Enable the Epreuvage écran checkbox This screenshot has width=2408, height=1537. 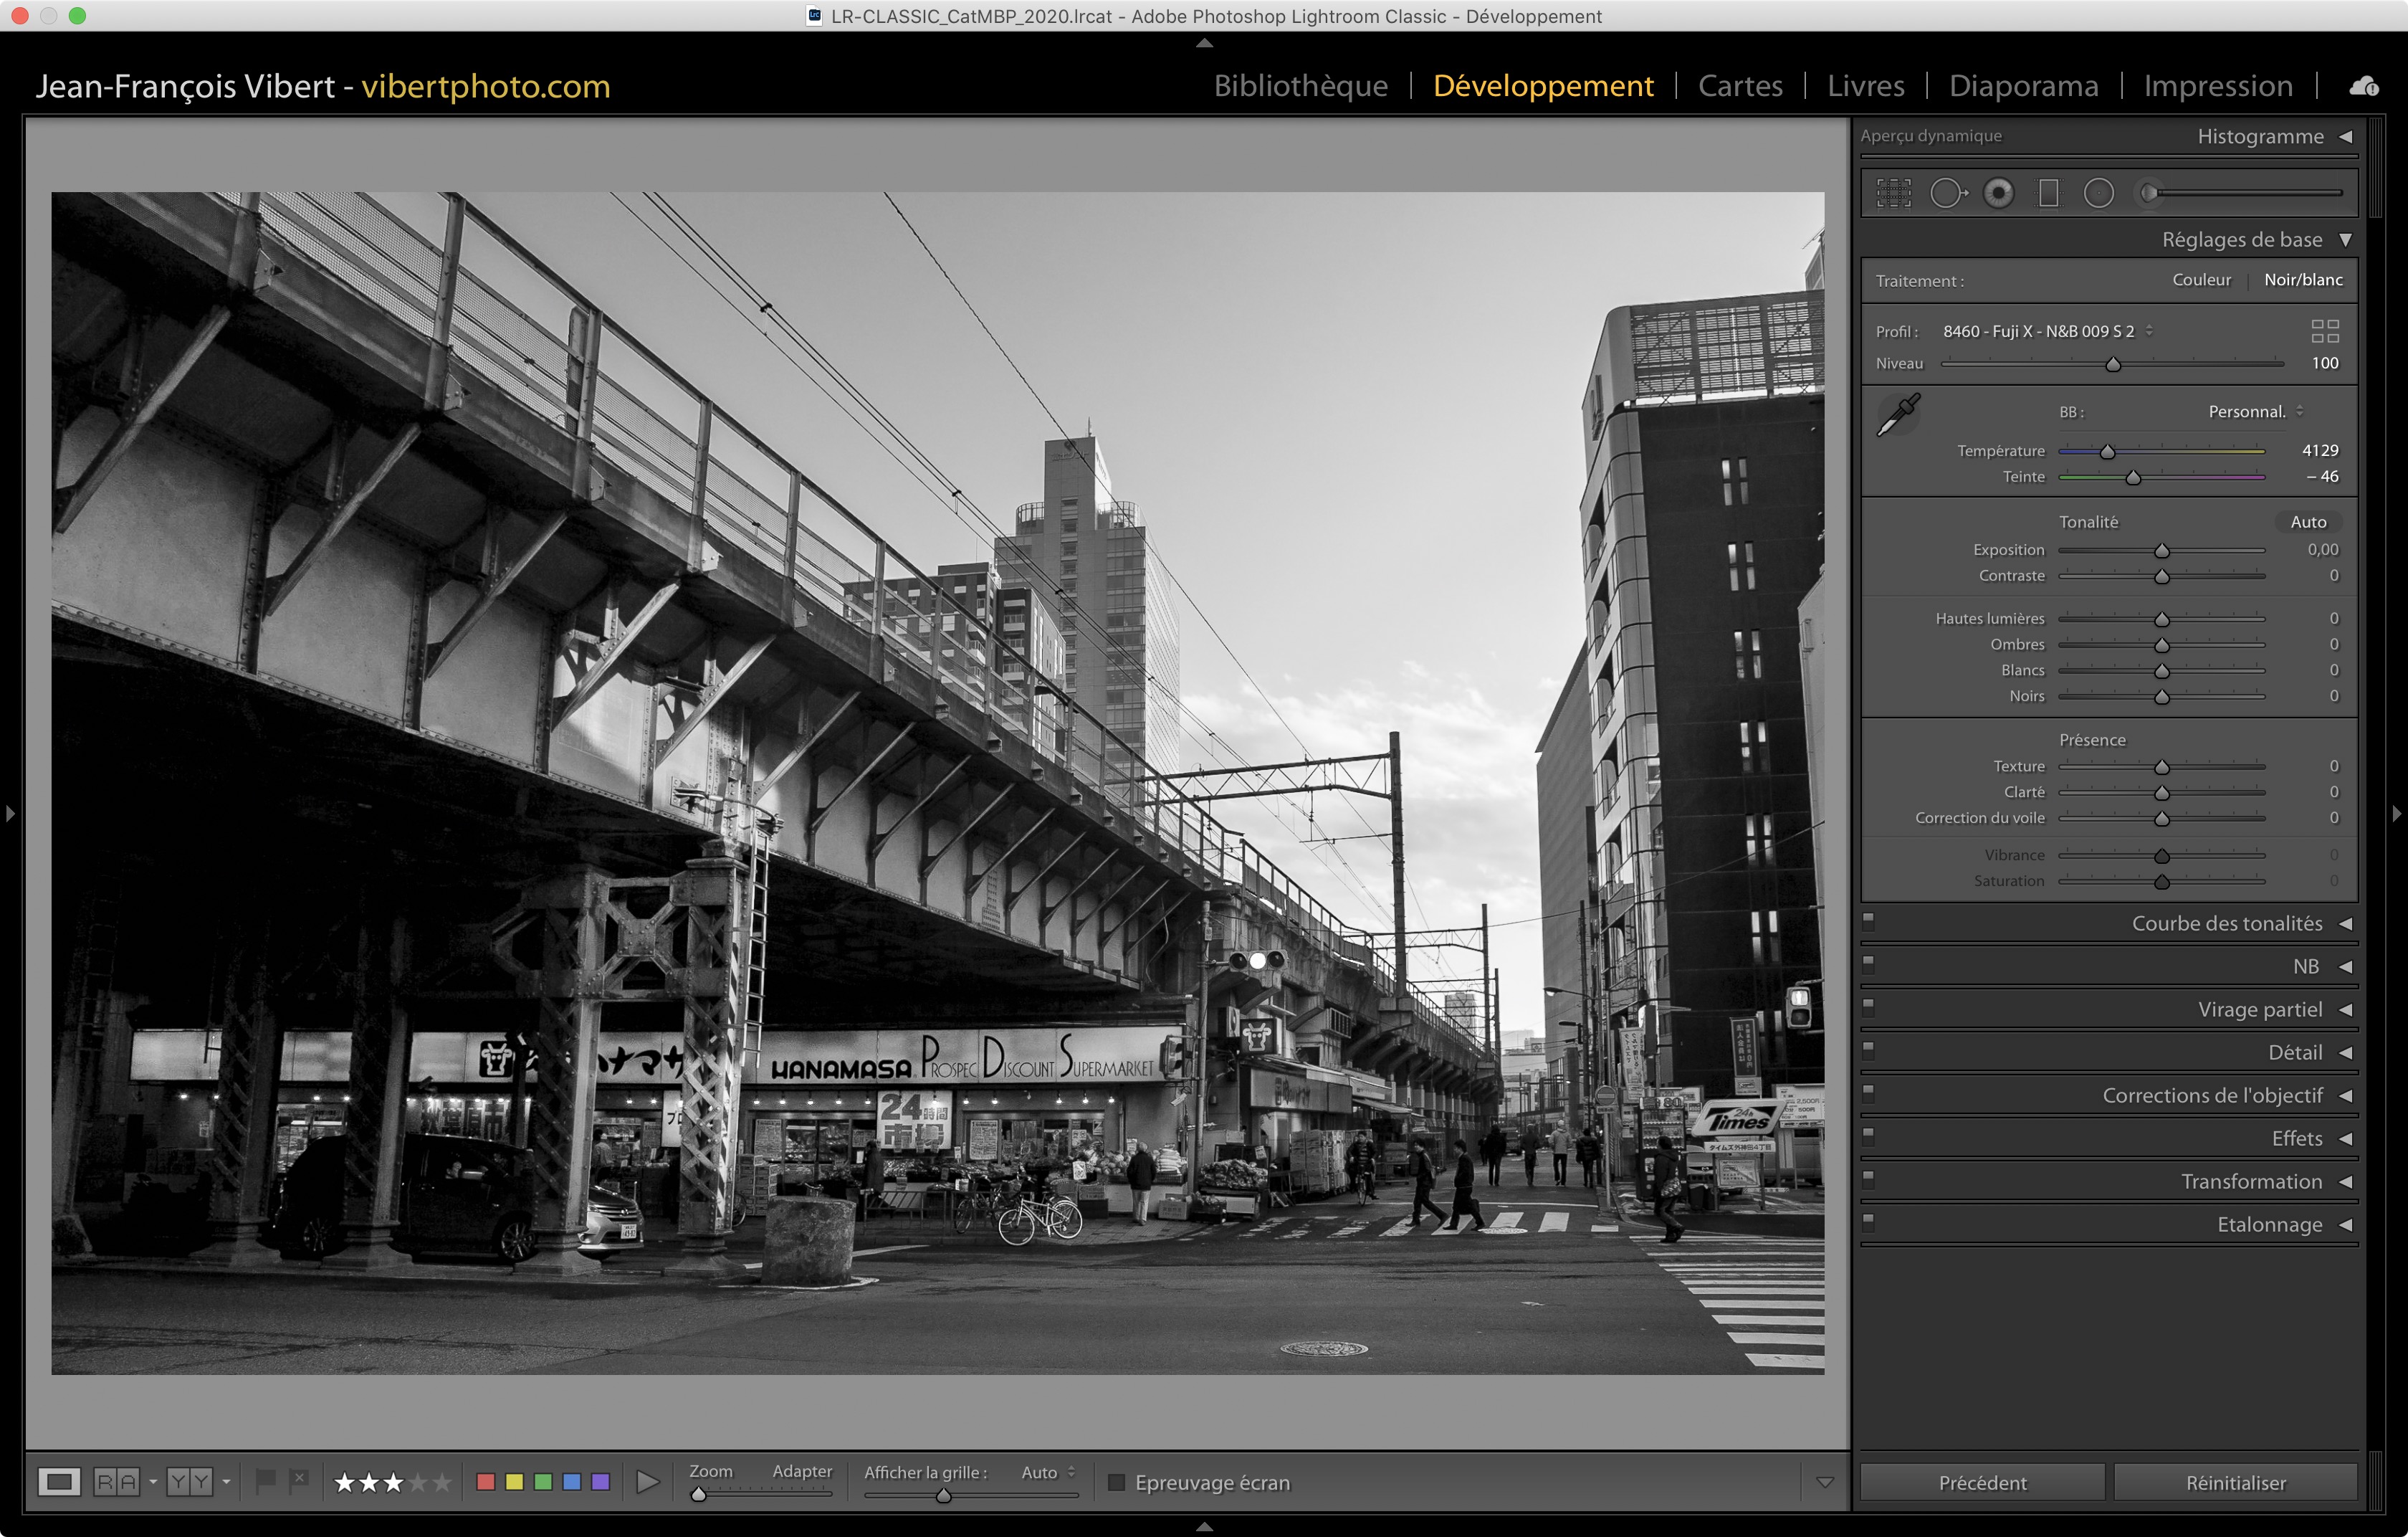1117,1482
